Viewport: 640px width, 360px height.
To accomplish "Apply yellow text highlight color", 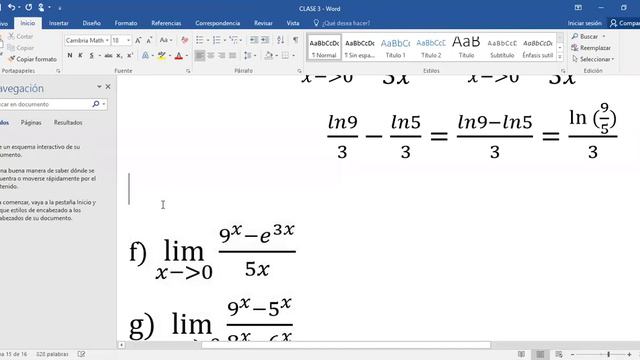I will coord(162,55).
